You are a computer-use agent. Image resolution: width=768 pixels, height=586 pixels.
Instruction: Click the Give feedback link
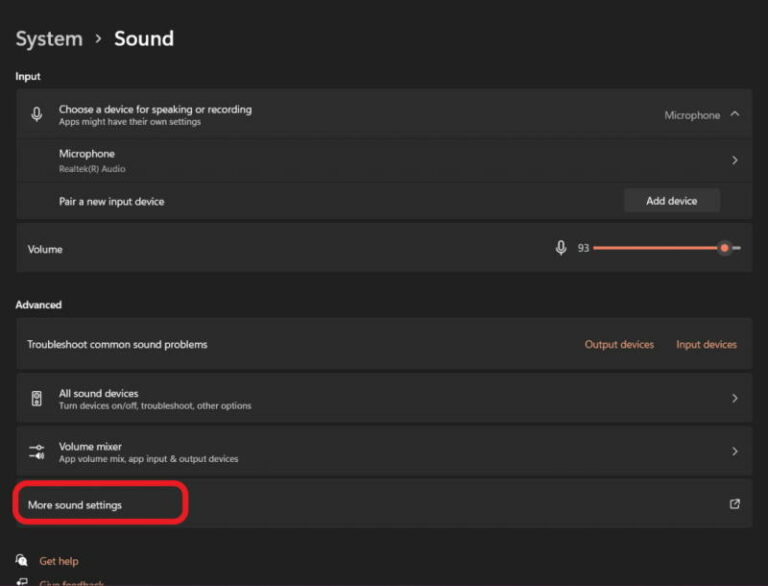(x=71, y=582)
